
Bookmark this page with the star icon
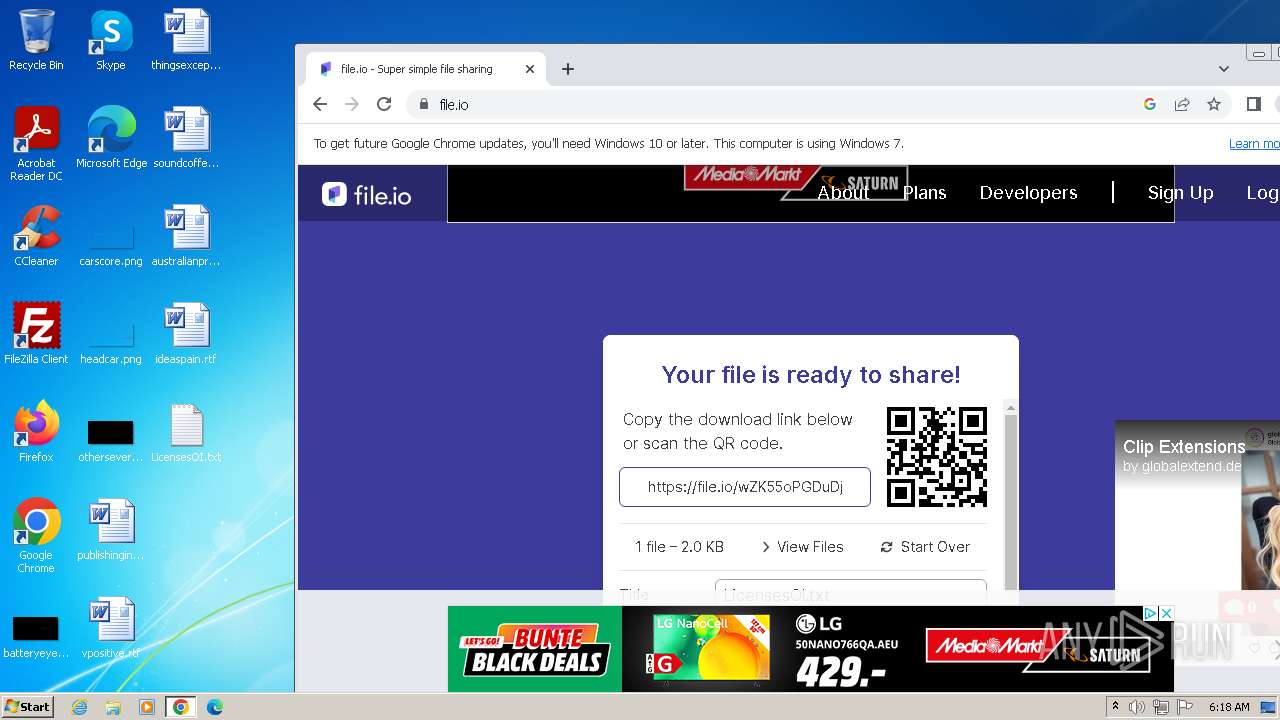coord(1214,104)
